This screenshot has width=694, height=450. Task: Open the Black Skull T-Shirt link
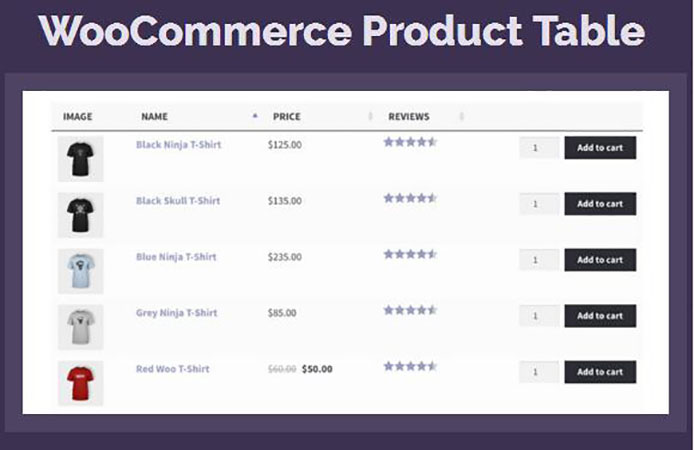[x=178, y=201]
